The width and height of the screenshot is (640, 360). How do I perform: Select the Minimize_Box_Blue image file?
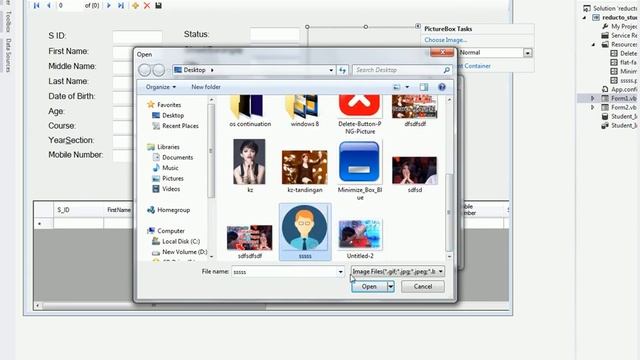coord(360,171)
